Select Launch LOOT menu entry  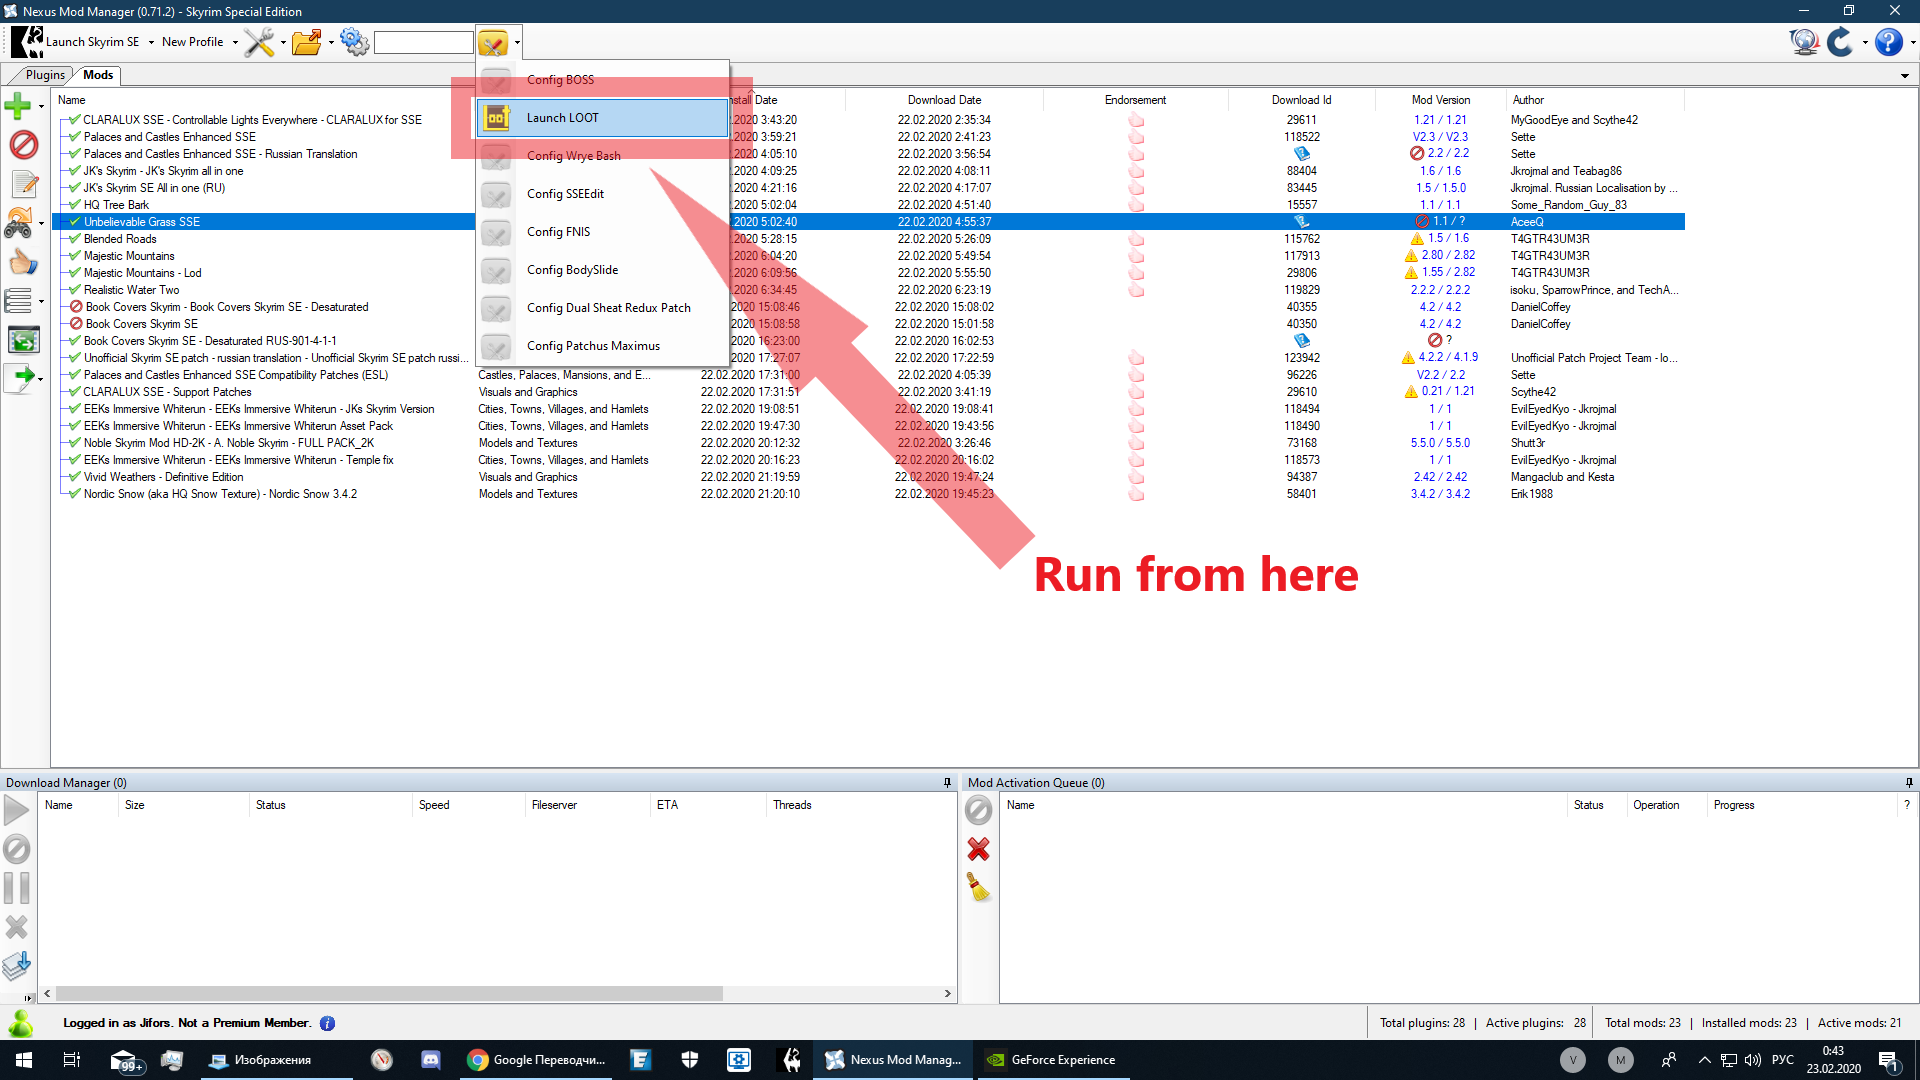pyautogui.click(x=603, y=118)
